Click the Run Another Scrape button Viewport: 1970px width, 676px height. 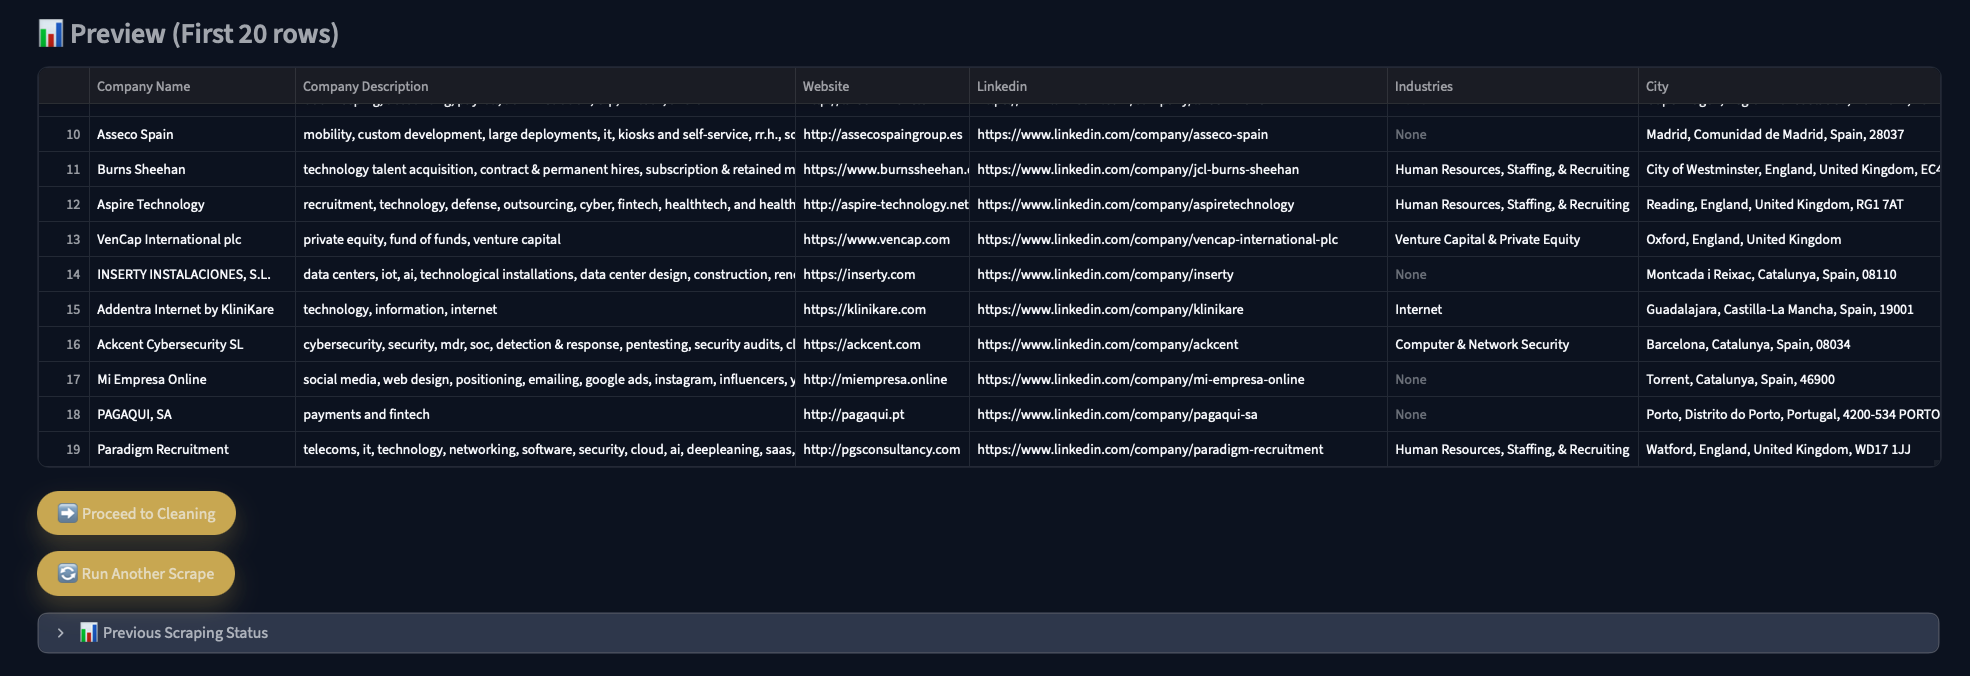[x=136, y=573]
